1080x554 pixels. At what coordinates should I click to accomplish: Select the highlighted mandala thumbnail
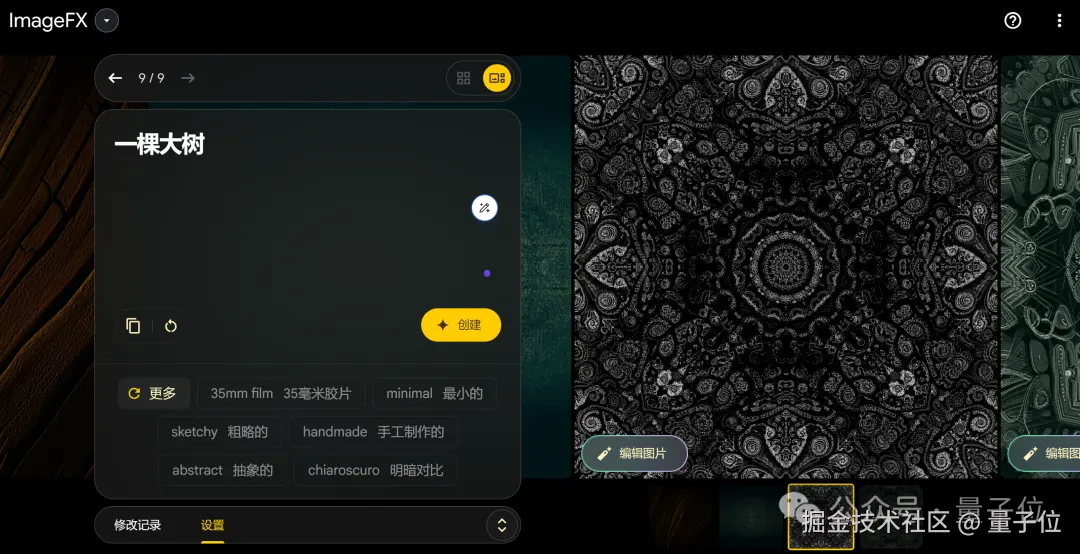tap(821, 517)
